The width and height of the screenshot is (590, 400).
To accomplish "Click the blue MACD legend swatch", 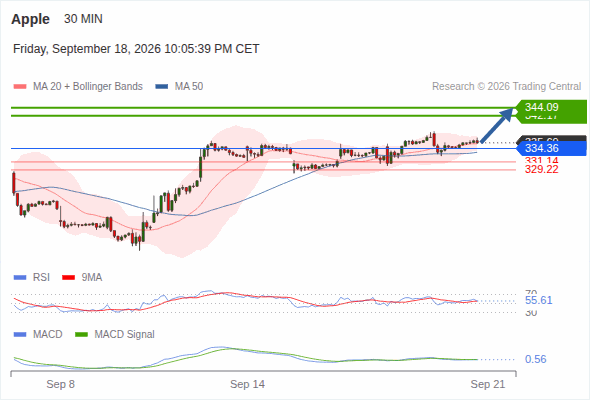I will click(20, 335).
